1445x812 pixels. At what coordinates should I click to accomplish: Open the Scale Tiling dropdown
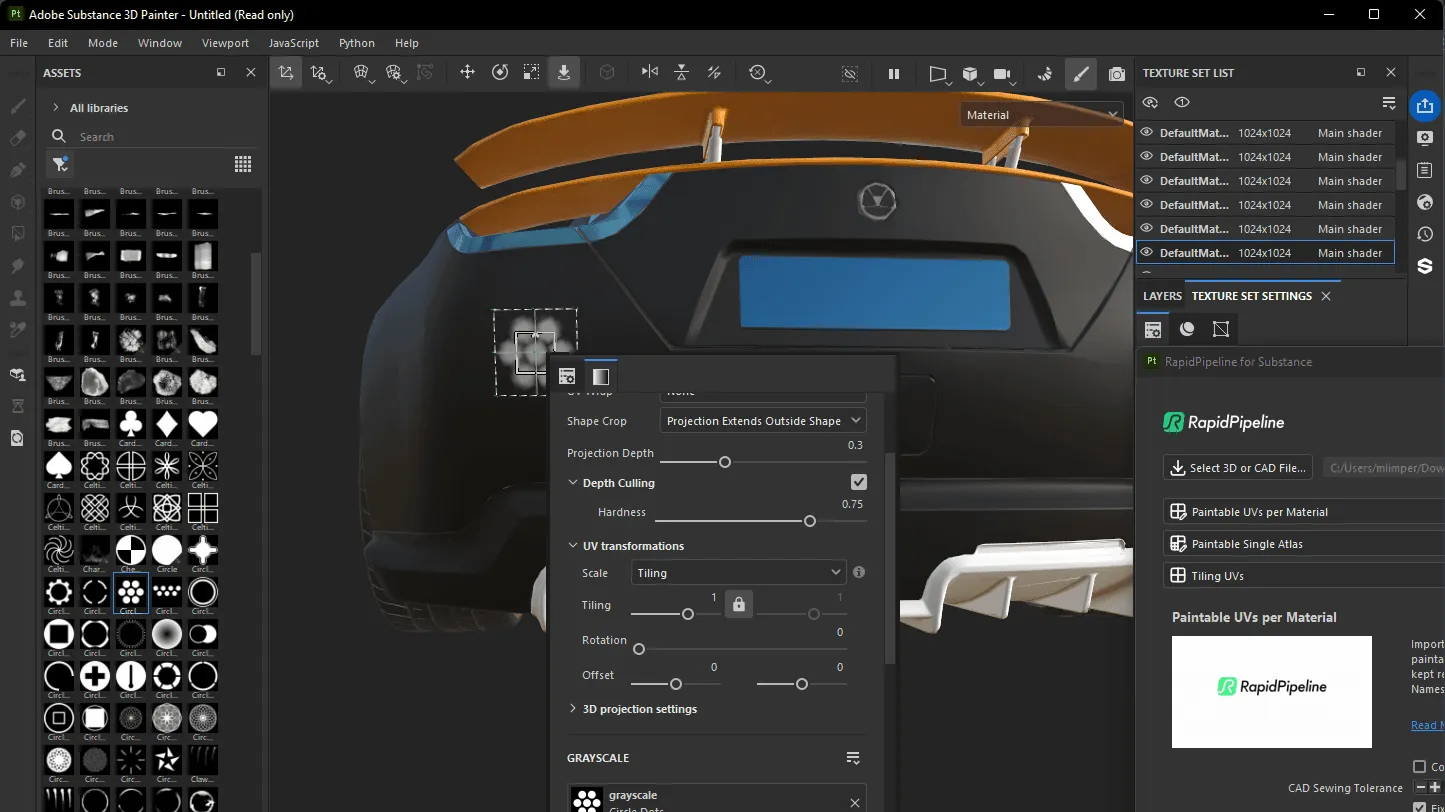tap(739, 573)
